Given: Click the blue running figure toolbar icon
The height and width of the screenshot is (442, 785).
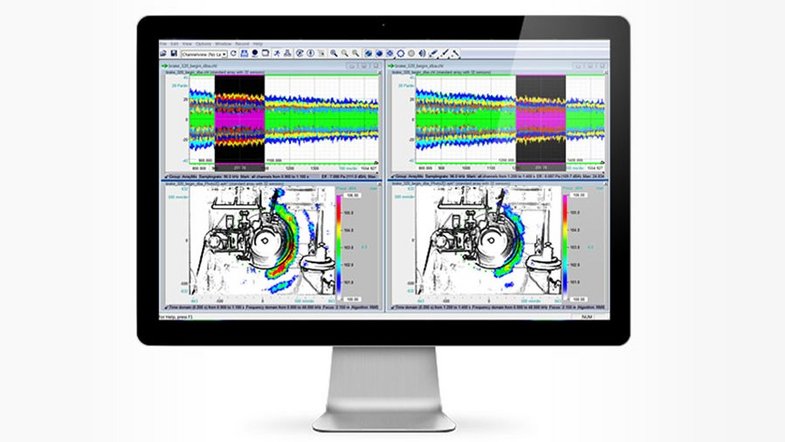Looking at the screenshot, I should (277, 53).
